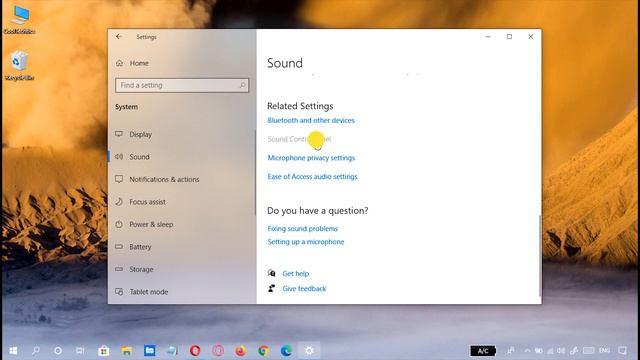
Task: Click the Get help link
Action: point(296,273)
